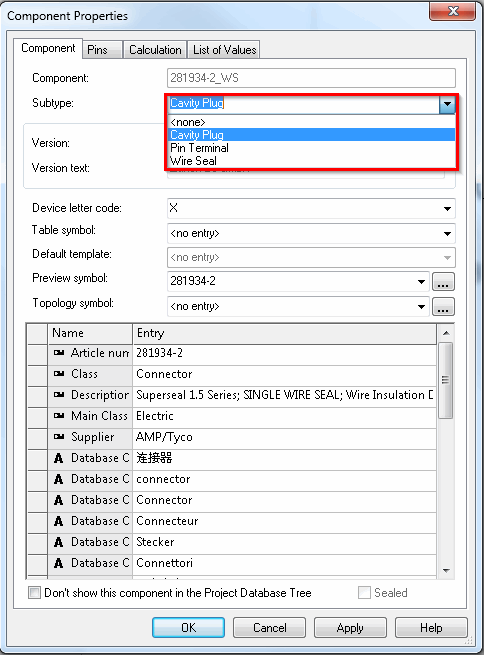Click the text icon beside Connecteur entry
The image size is (484, 655).
[58, 521]
